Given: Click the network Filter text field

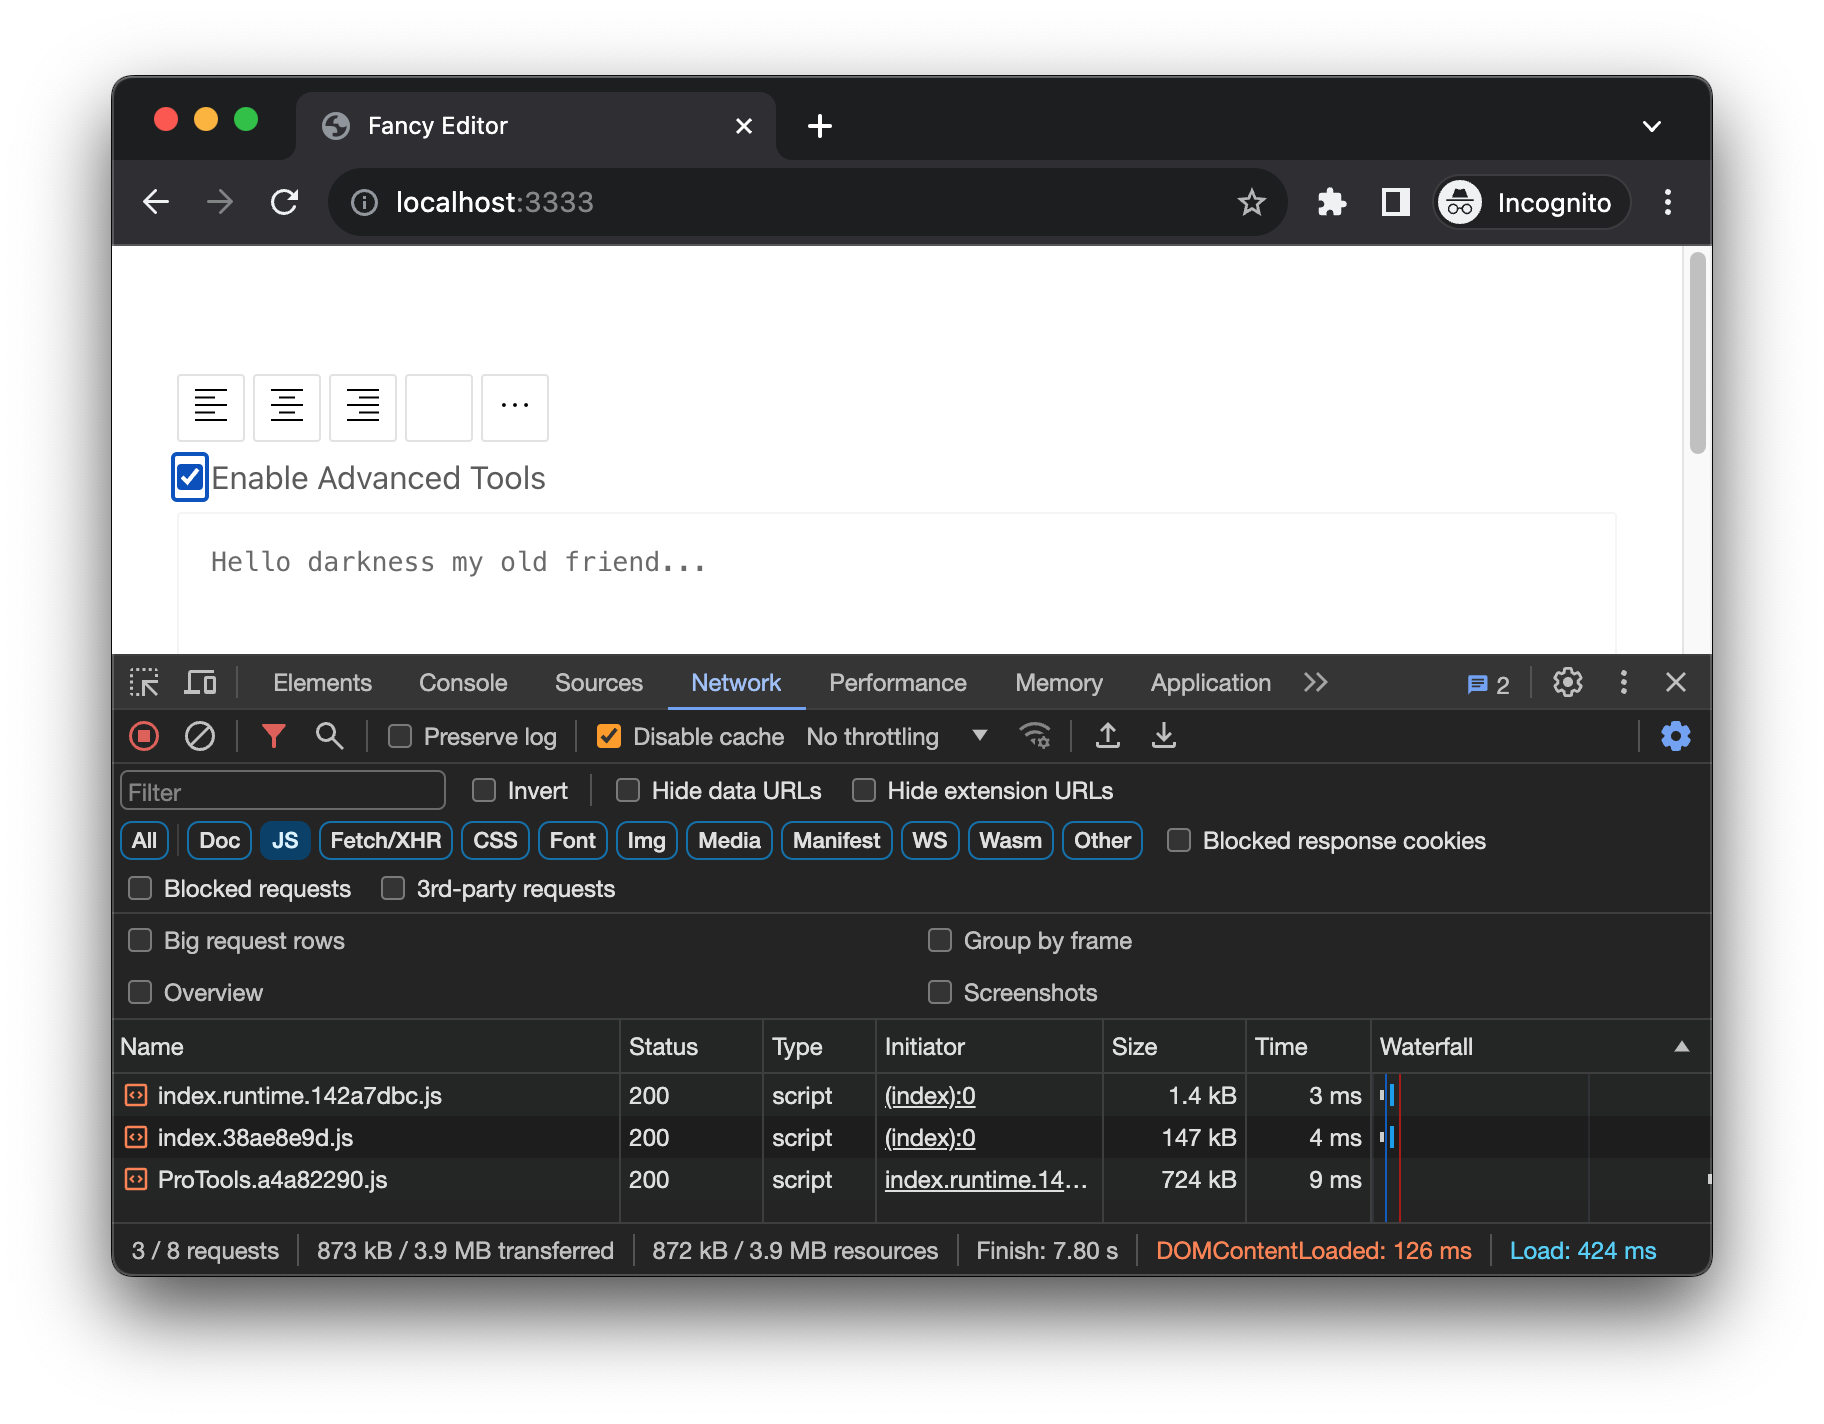Looking at the screenshot, I should 283,792.
